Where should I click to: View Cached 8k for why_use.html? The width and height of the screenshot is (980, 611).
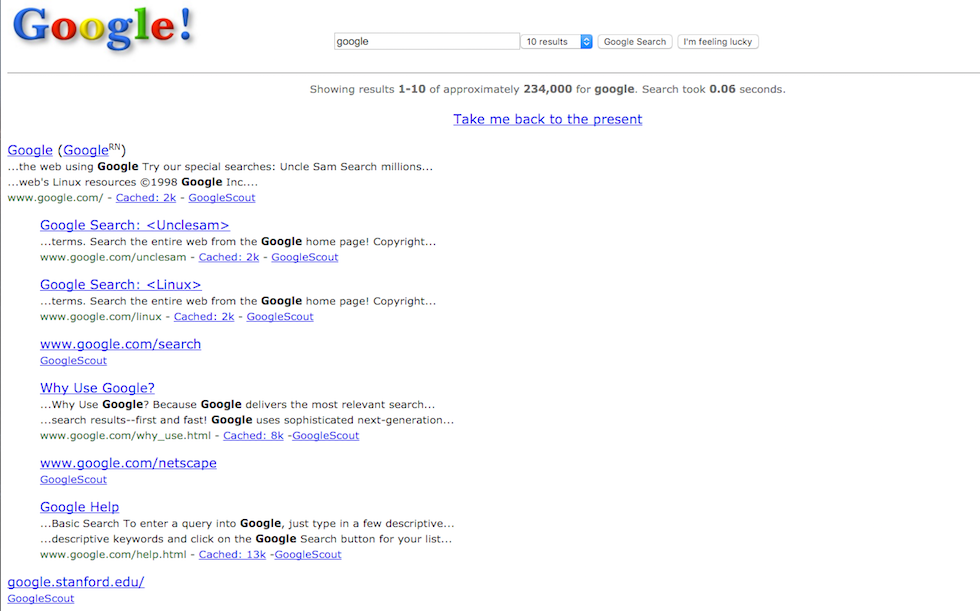pyautogui.click(x=253, y=436)
